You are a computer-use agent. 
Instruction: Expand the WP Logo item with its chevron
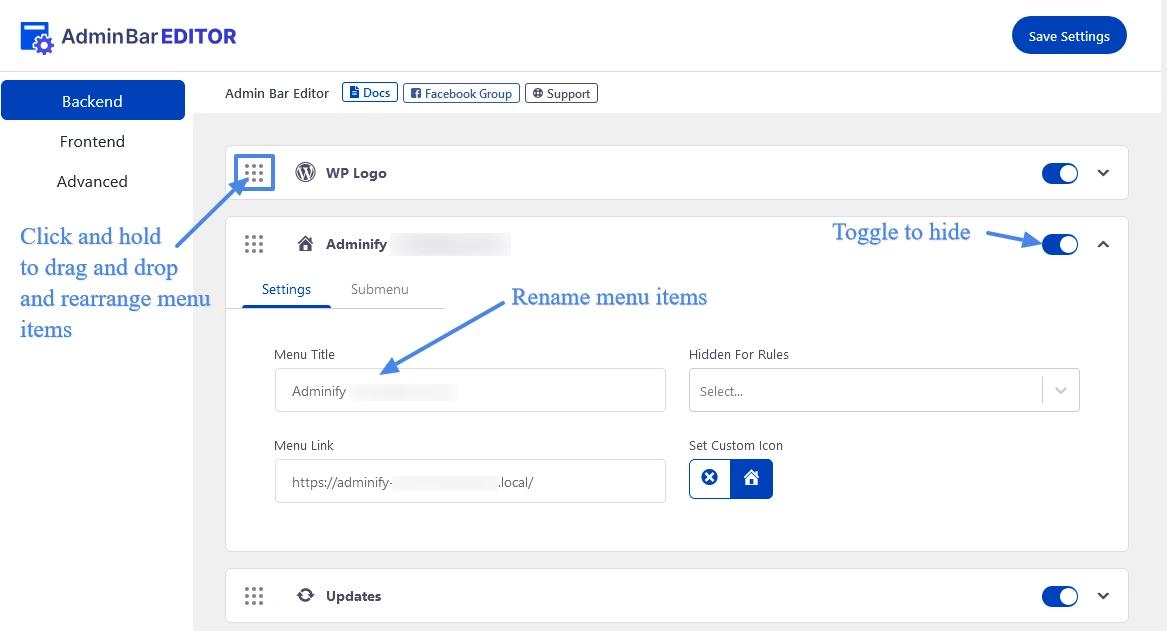click(1103, 172)
